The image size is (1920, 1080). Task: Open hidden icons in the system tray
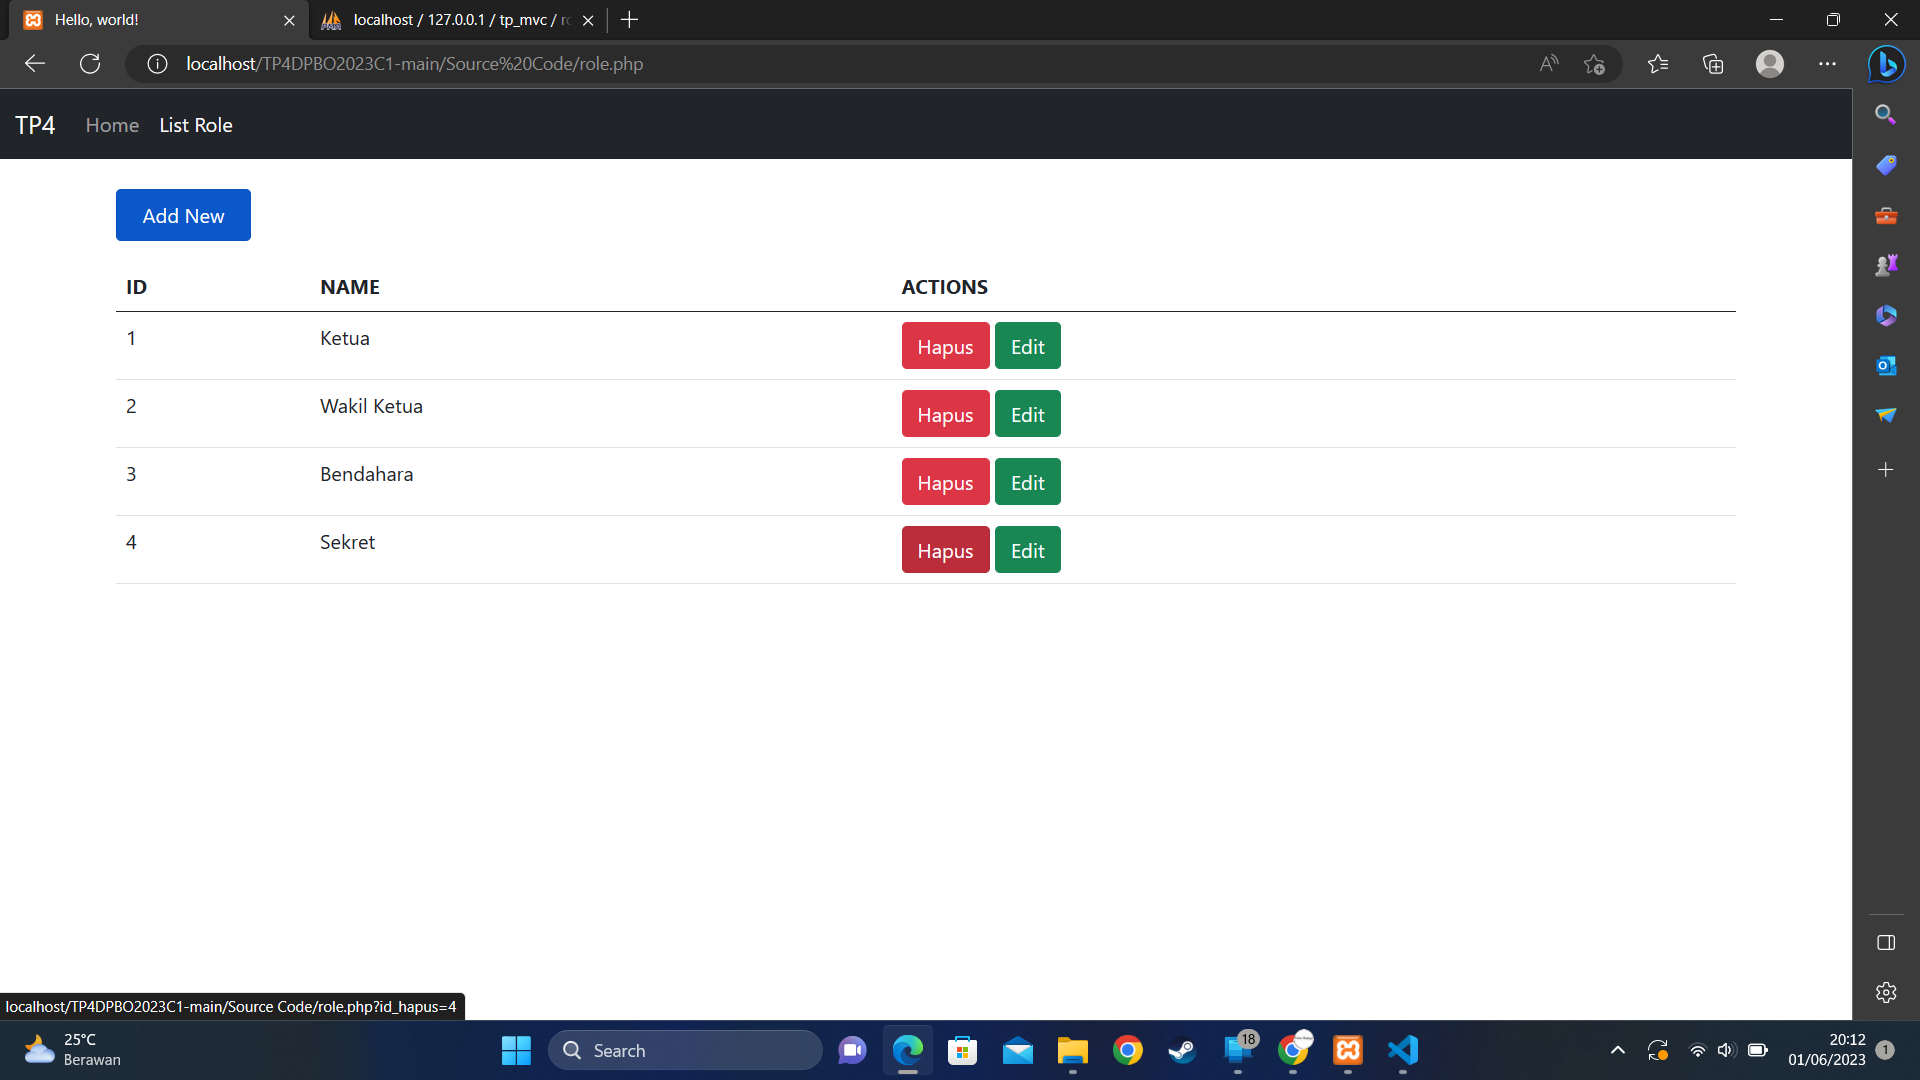pyautogui.click(x=1617, y=1051)
